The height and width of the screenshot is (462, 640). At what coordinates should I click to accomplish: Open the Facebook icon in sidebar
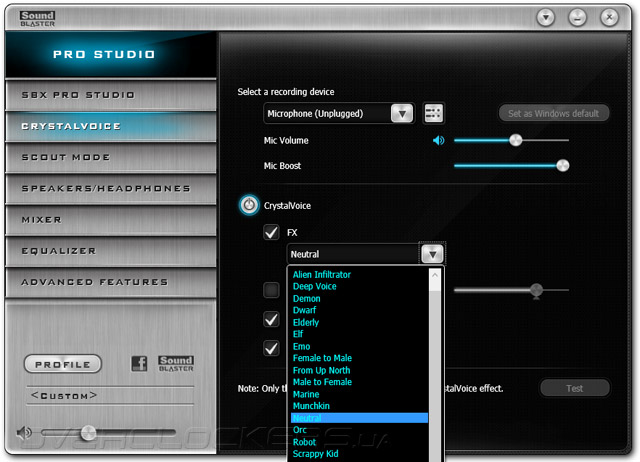point(139,363)
